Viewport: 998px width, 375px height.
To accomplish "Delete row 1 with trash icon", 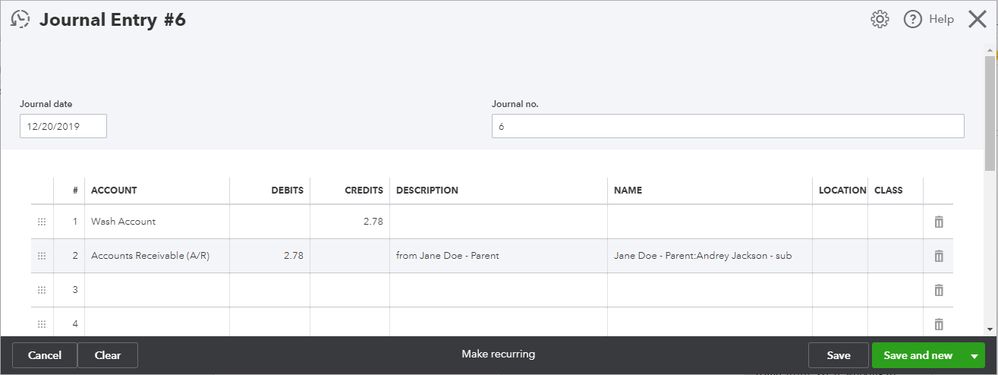I will pyautogui.click(x=938, y=222).
